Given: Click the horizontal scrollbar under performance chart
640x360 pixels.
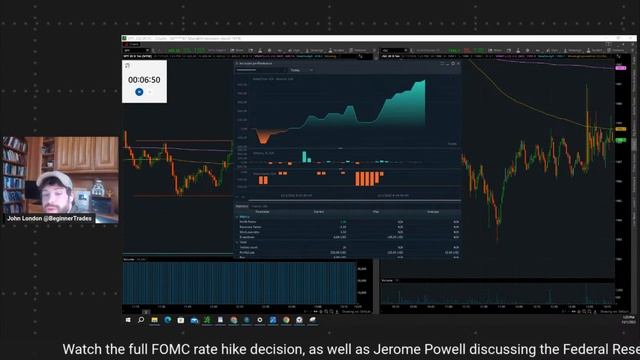Looking at the screenshot, I should 354,200.
